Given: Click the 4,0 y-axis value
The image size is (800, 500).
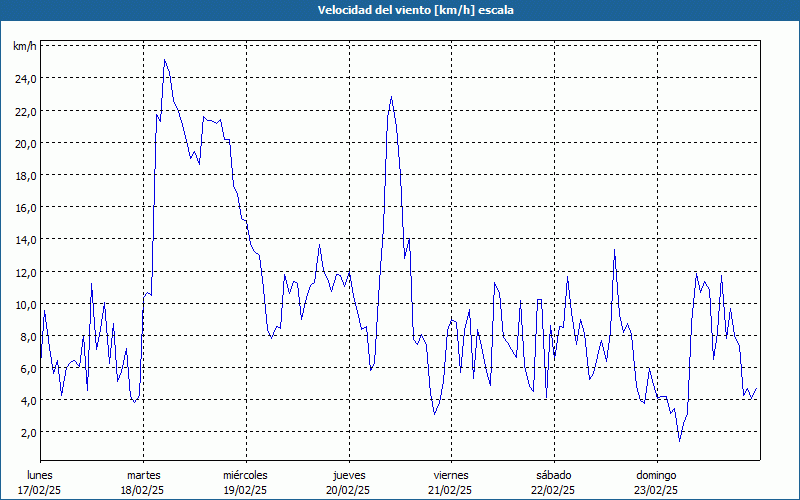Looking at the screenshot, I should tap(28, 401).
